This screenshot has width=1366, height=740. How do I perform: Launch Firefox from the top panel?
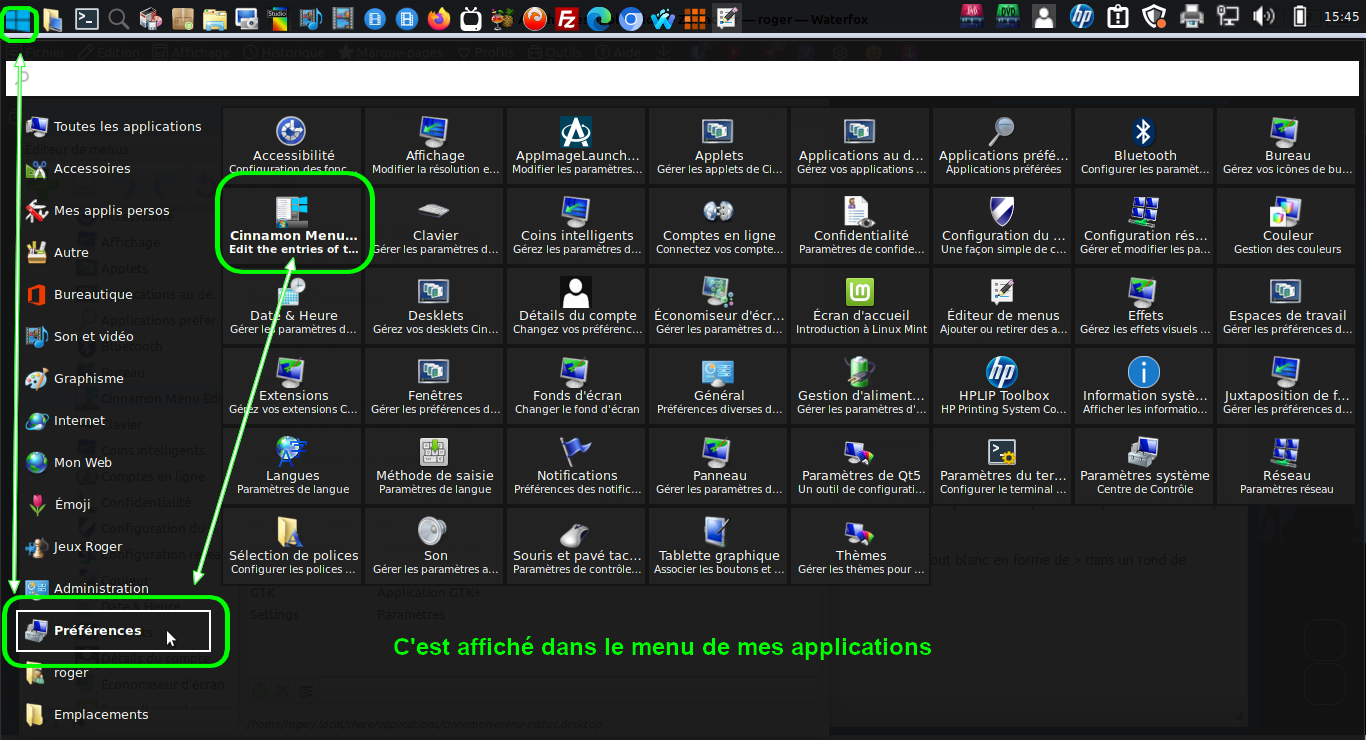coord(438,17)
